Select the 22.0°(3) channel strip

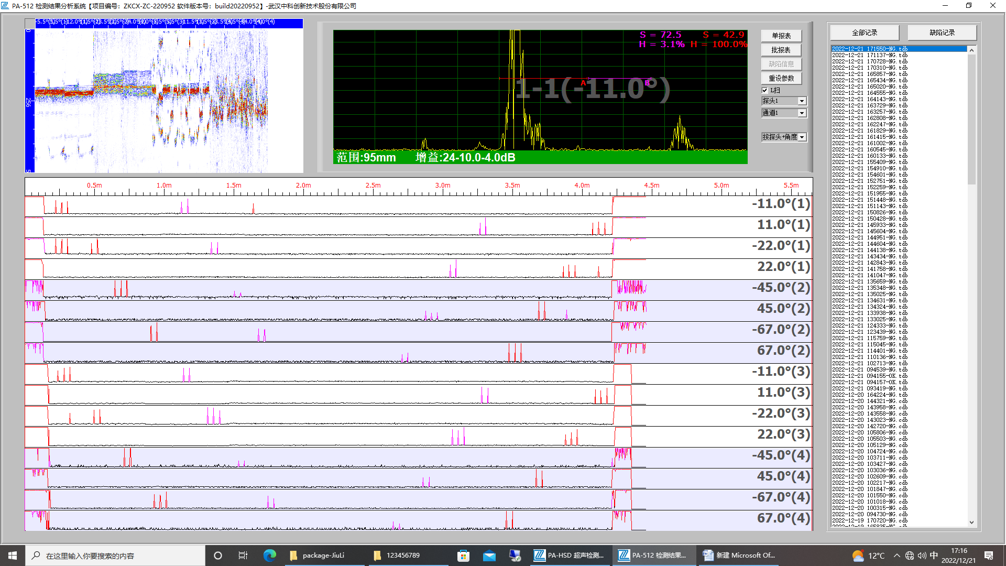[x=418, y=436]
